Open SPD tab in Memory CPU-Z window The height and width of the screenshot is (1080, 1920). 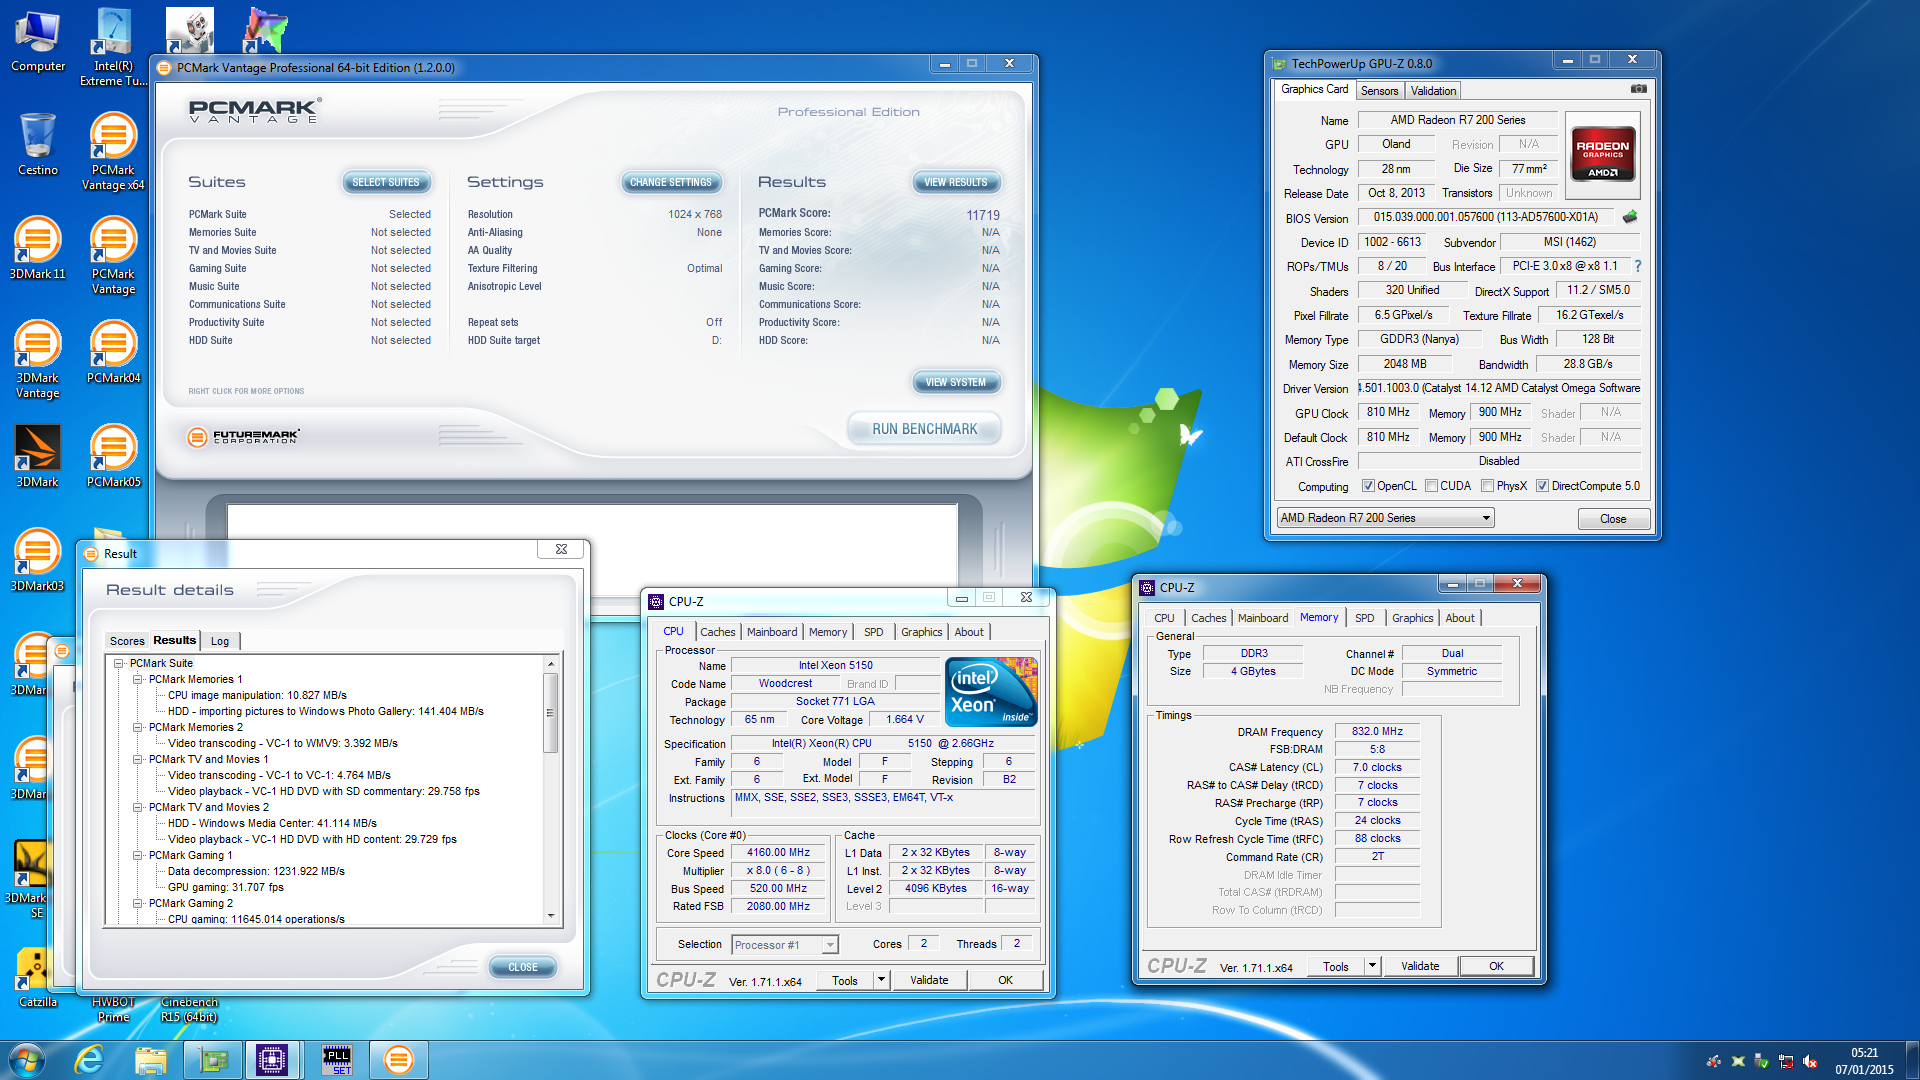(x=1364, y=618)
